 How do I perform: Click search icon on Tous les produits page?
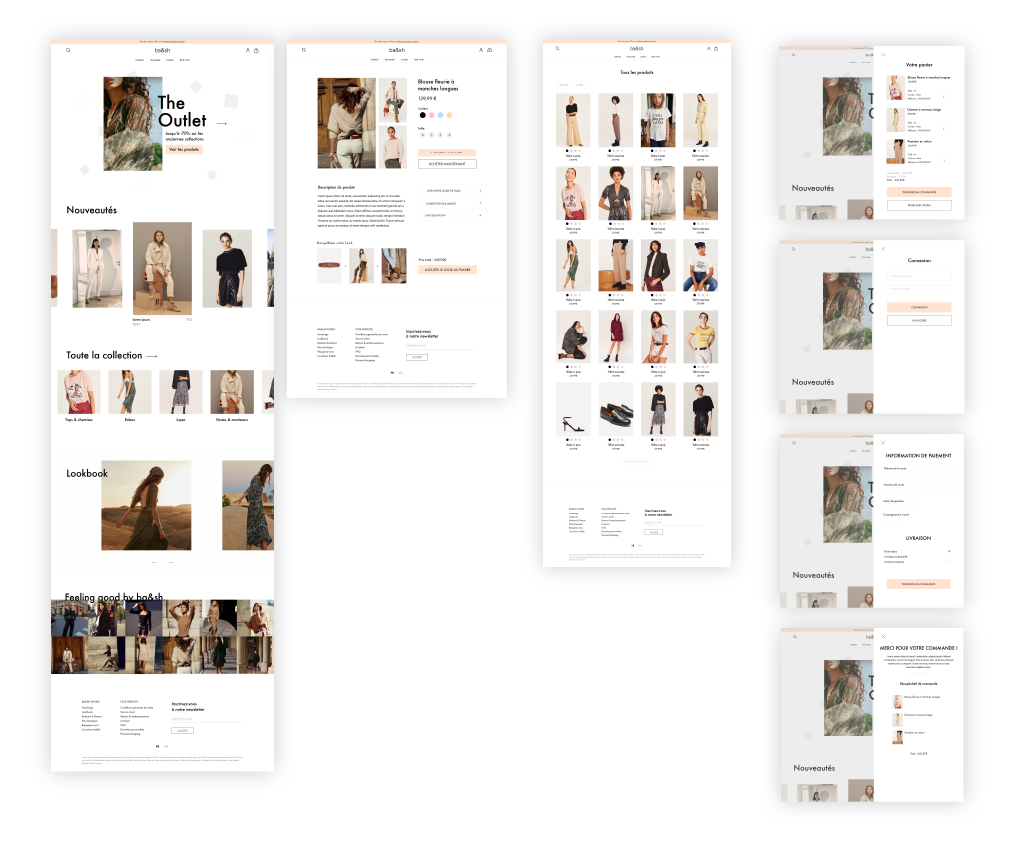click(x=557, y=48)
